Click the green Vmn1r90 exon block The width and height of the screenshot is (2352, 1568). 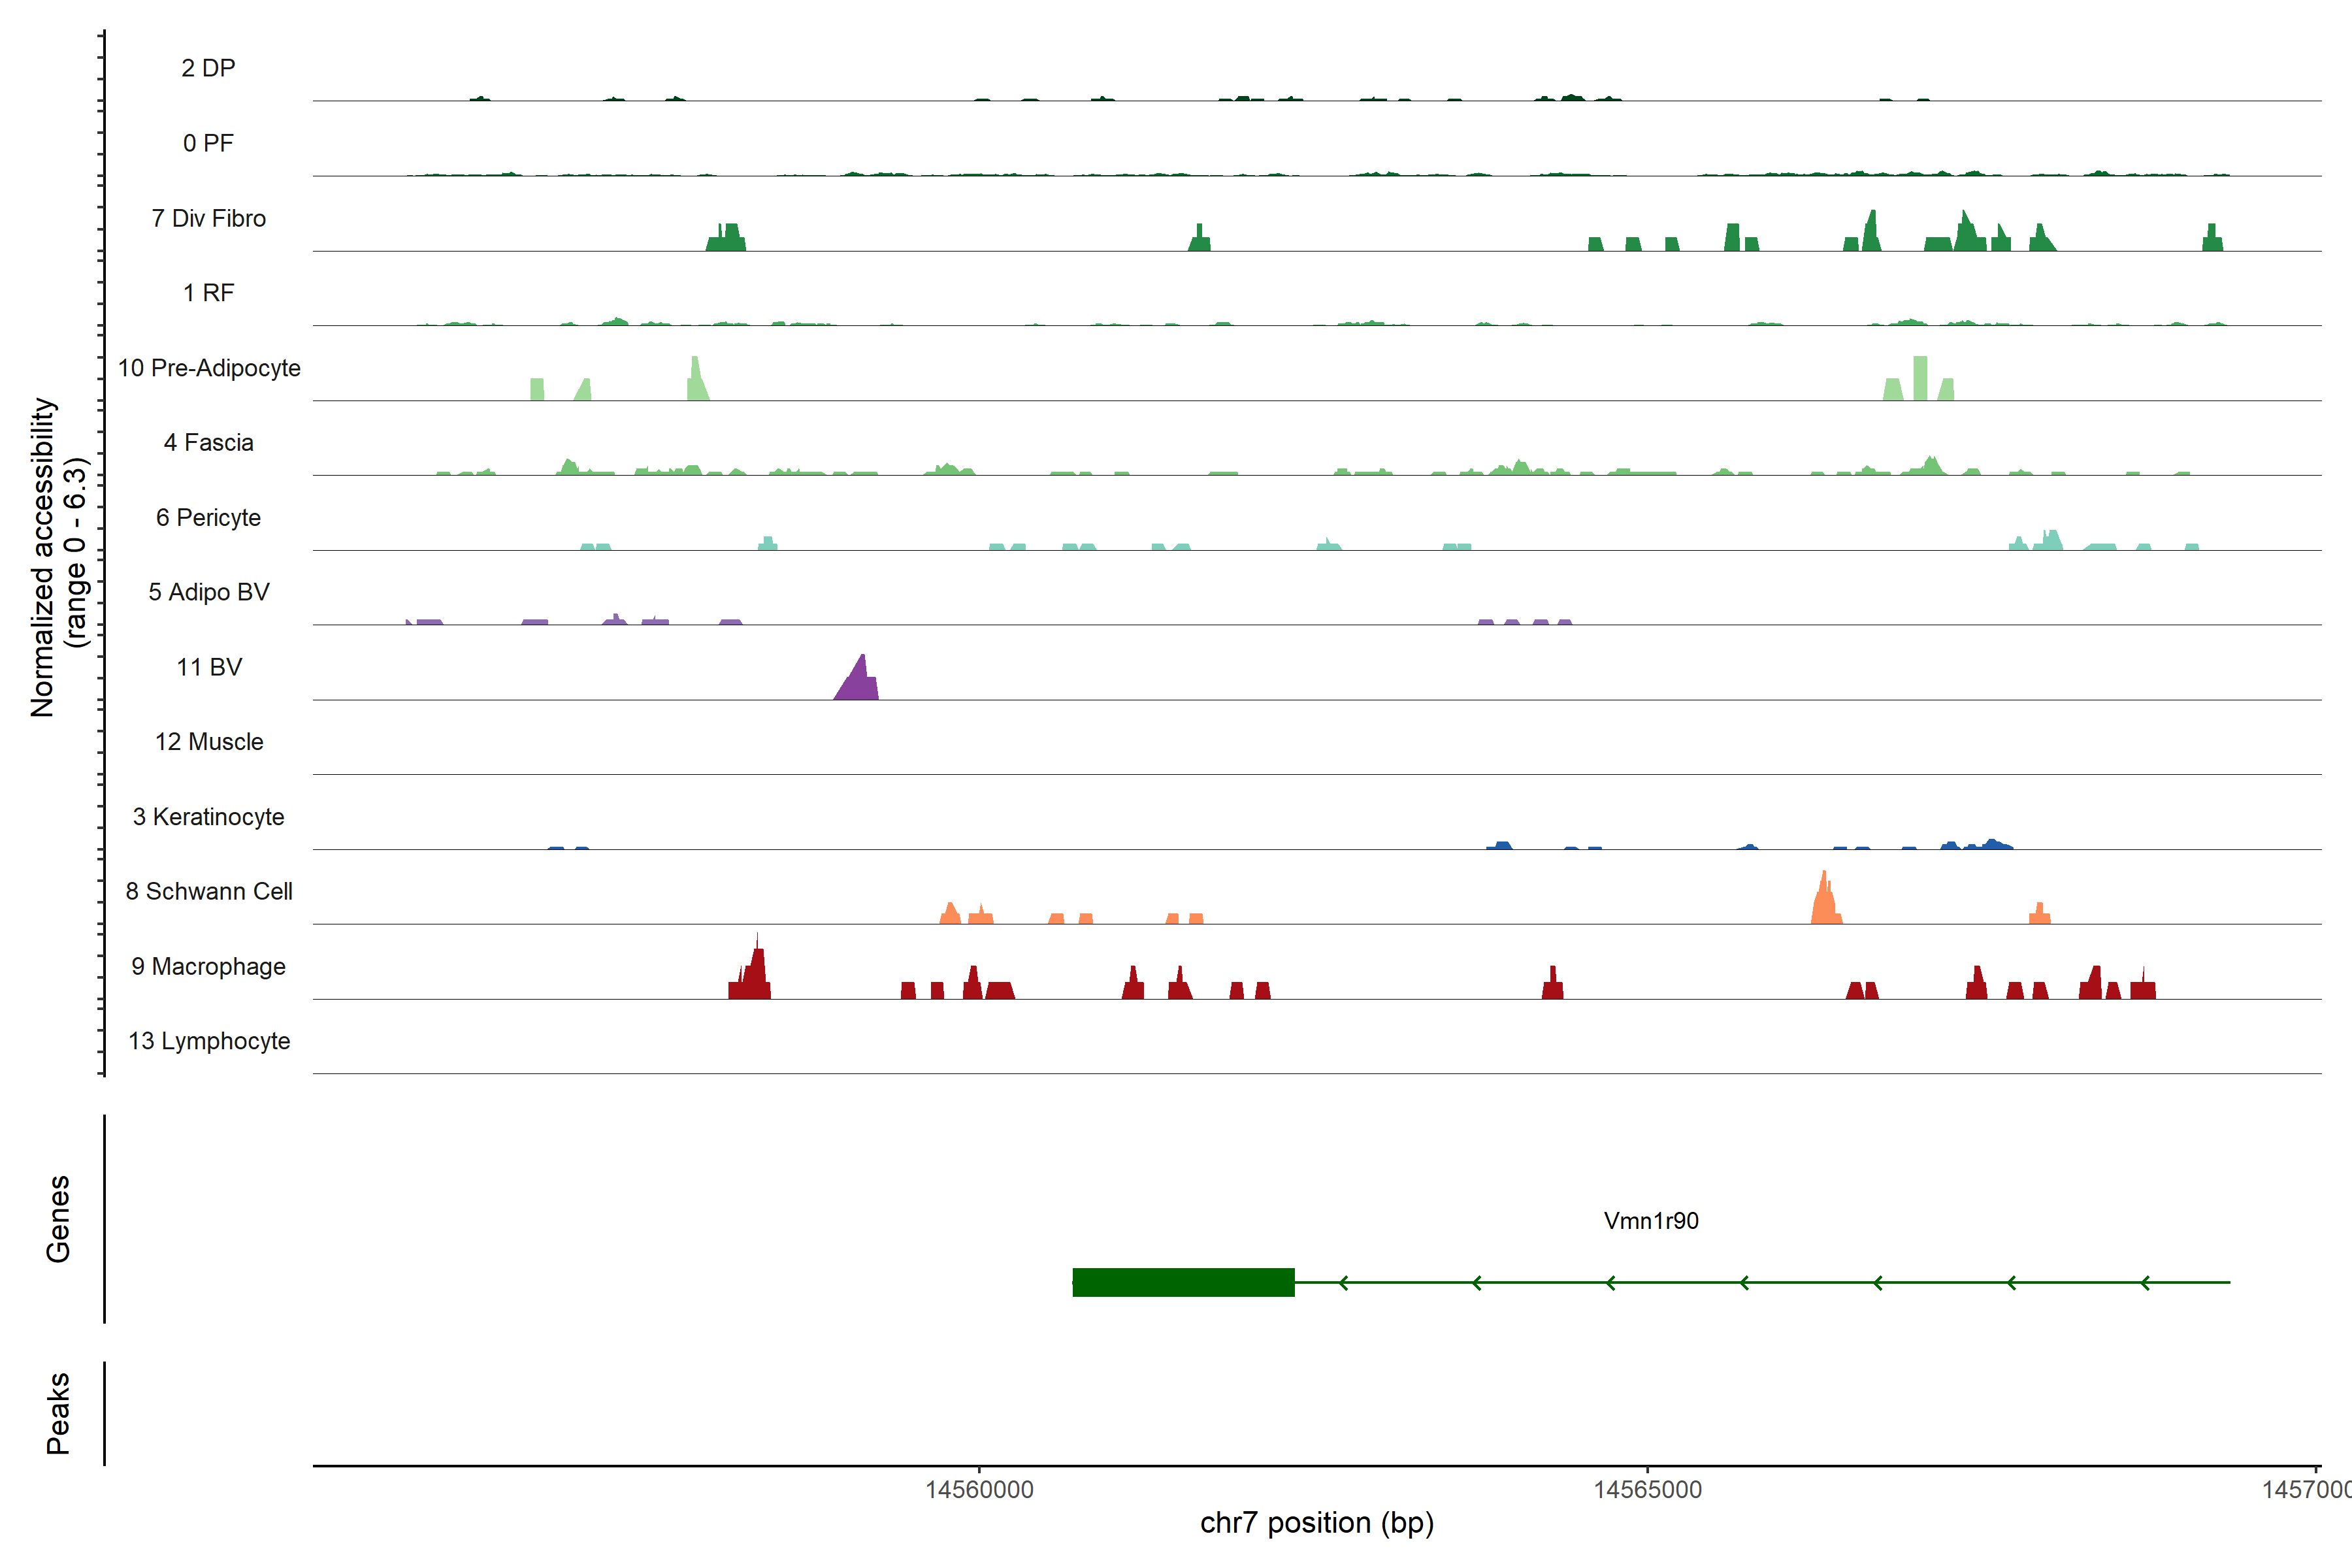pos(1183,1282)
